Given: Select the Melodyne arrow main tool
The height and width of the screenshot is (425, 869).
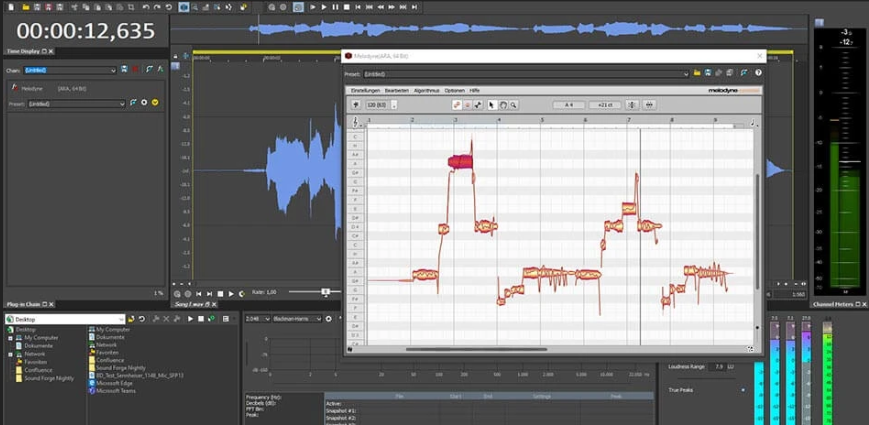Looking at the screenshot, I should point(491,105).
